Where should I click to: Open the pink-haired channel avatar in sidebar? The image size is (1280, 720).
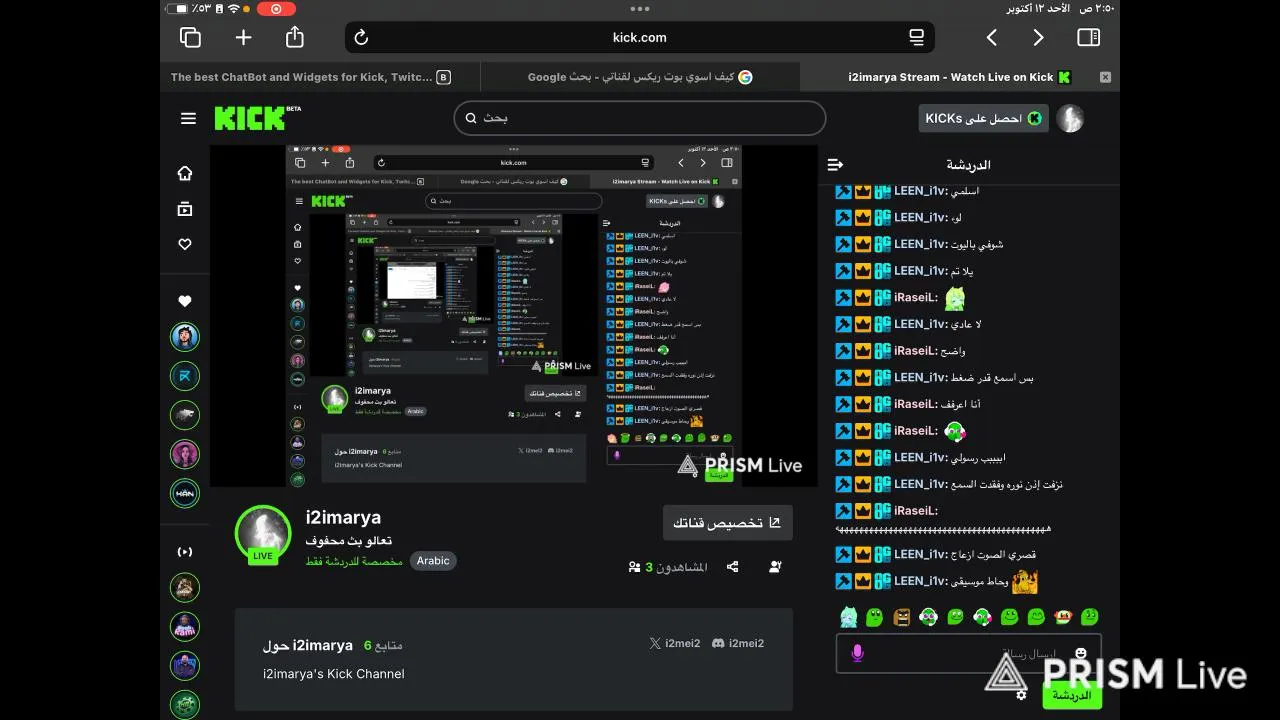pyautogui.click(x=185, y=454)
